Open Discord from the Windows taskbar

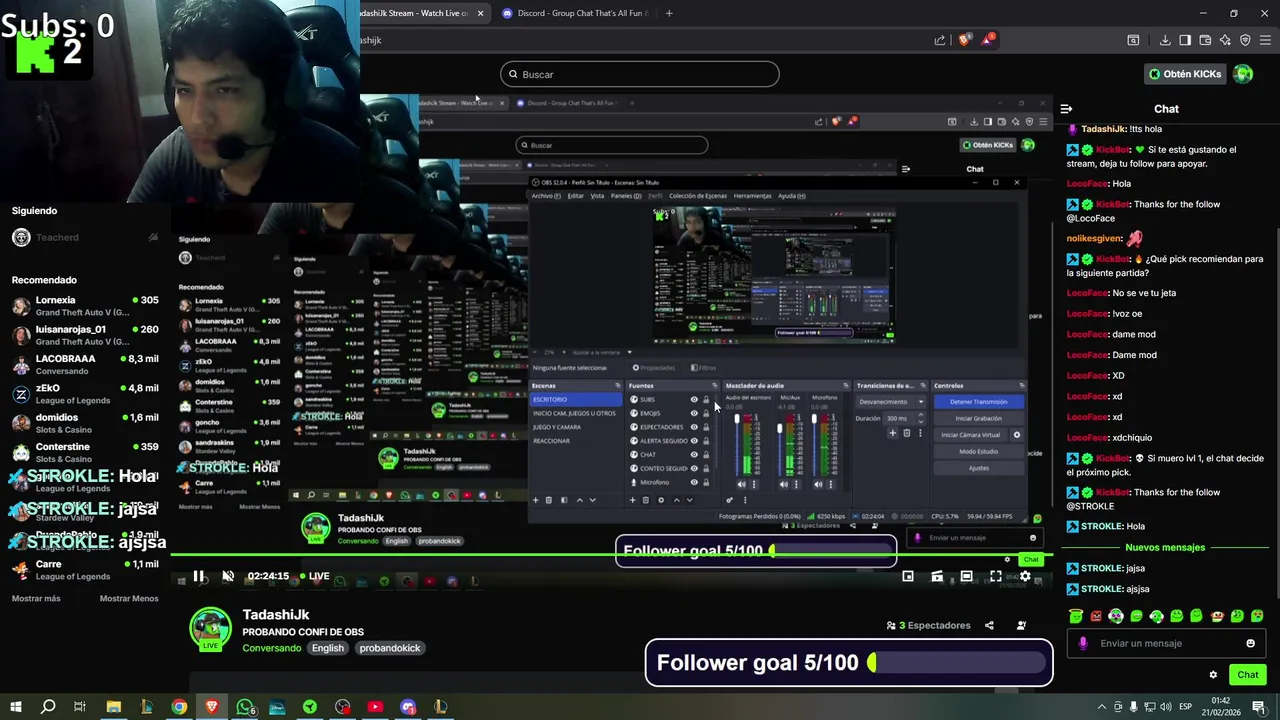click(x=408, y=707)
